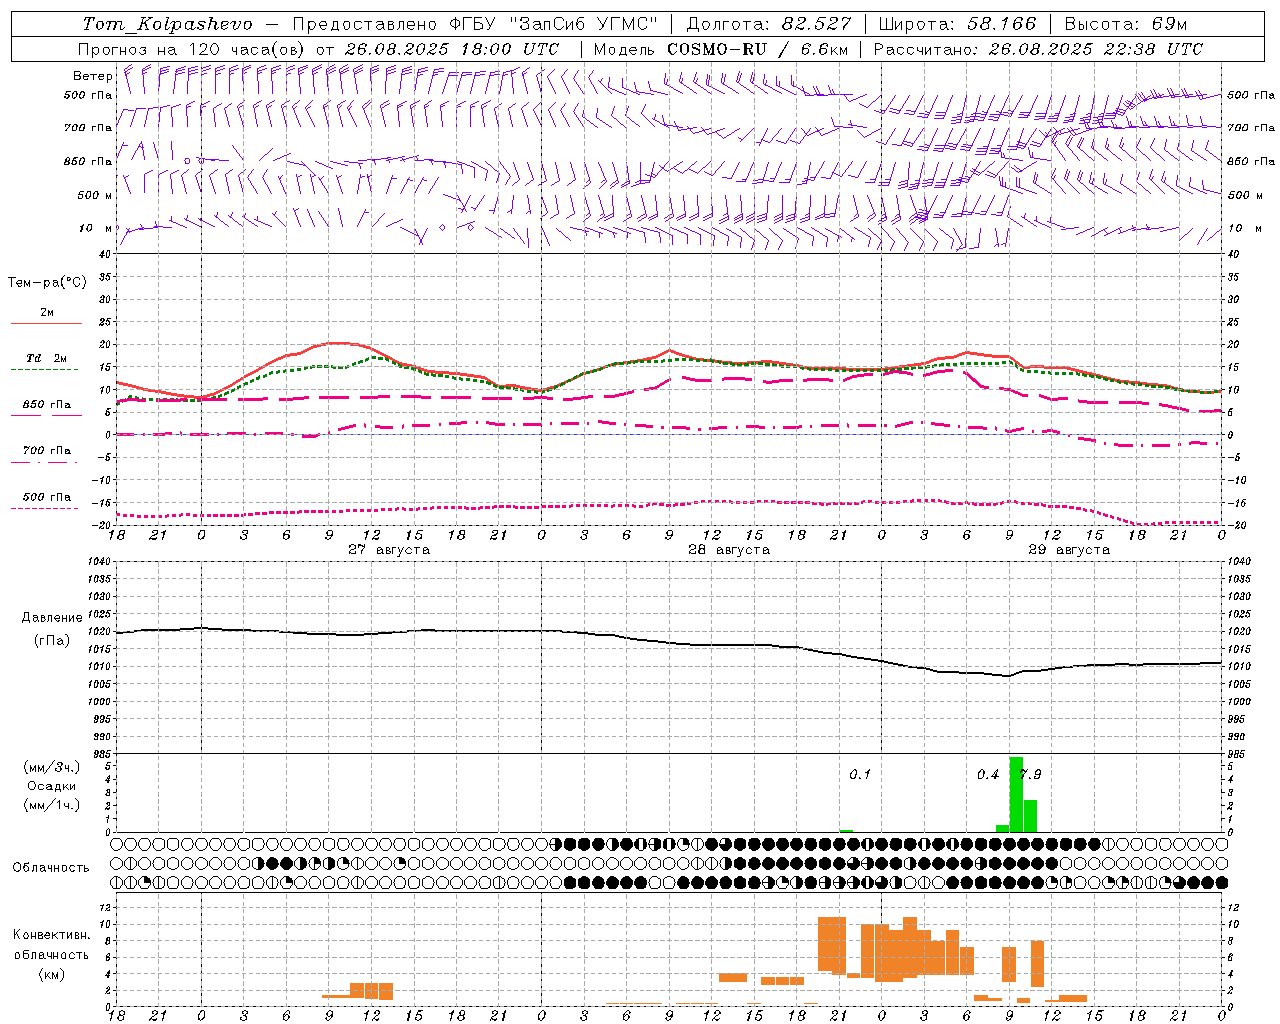Click the "500 гПа" temperature legend line sample
This screenshot has height=1024, width=1280.
tap(46, 508)
